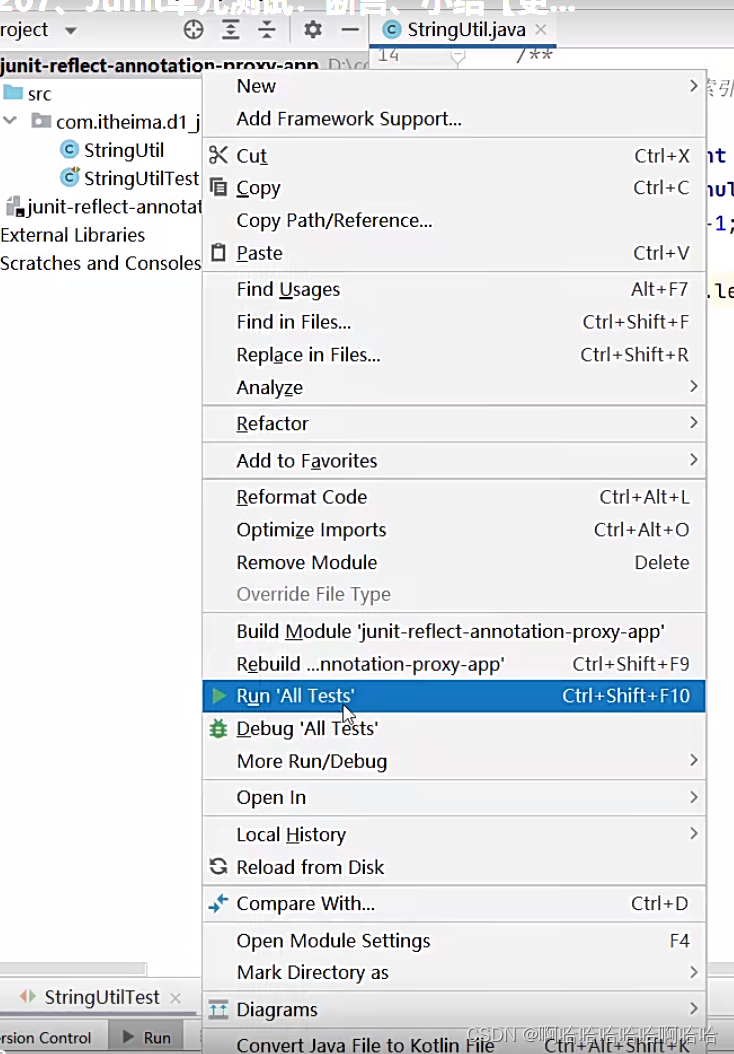This screenshot has width=734, height=1054.
Task: Click the green Run icon beside 'Run All Tests'
Action: 220,696
